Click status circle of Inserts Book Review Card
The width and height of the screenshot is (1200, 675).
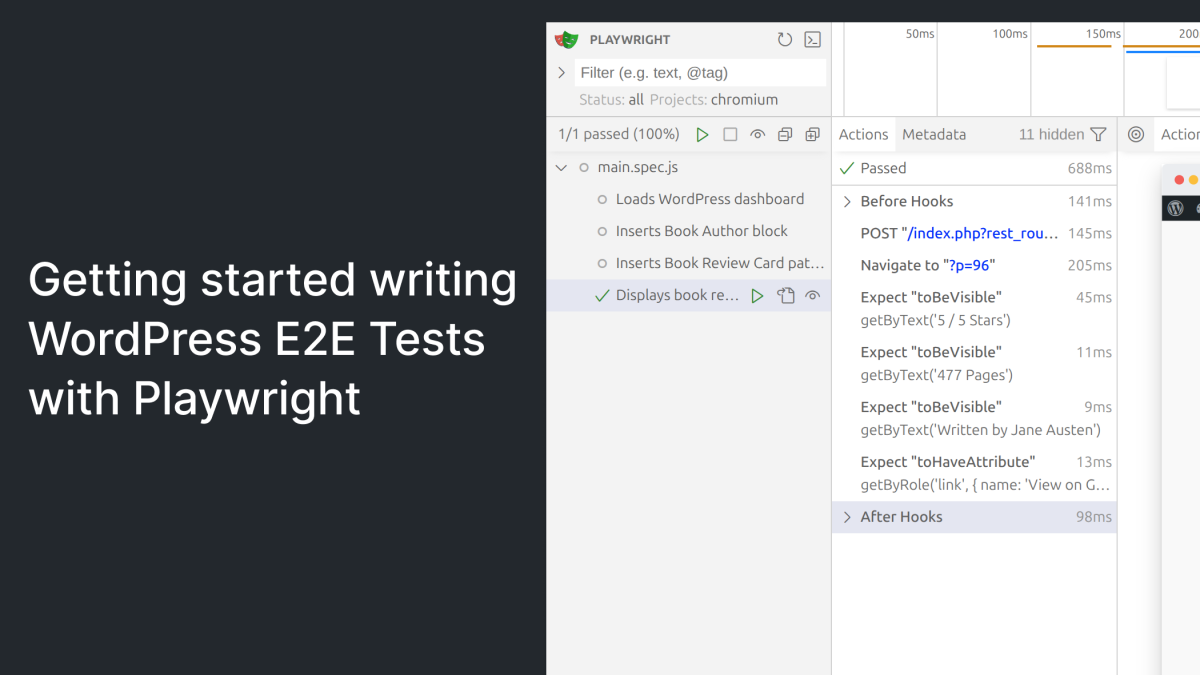coord(602,263)
